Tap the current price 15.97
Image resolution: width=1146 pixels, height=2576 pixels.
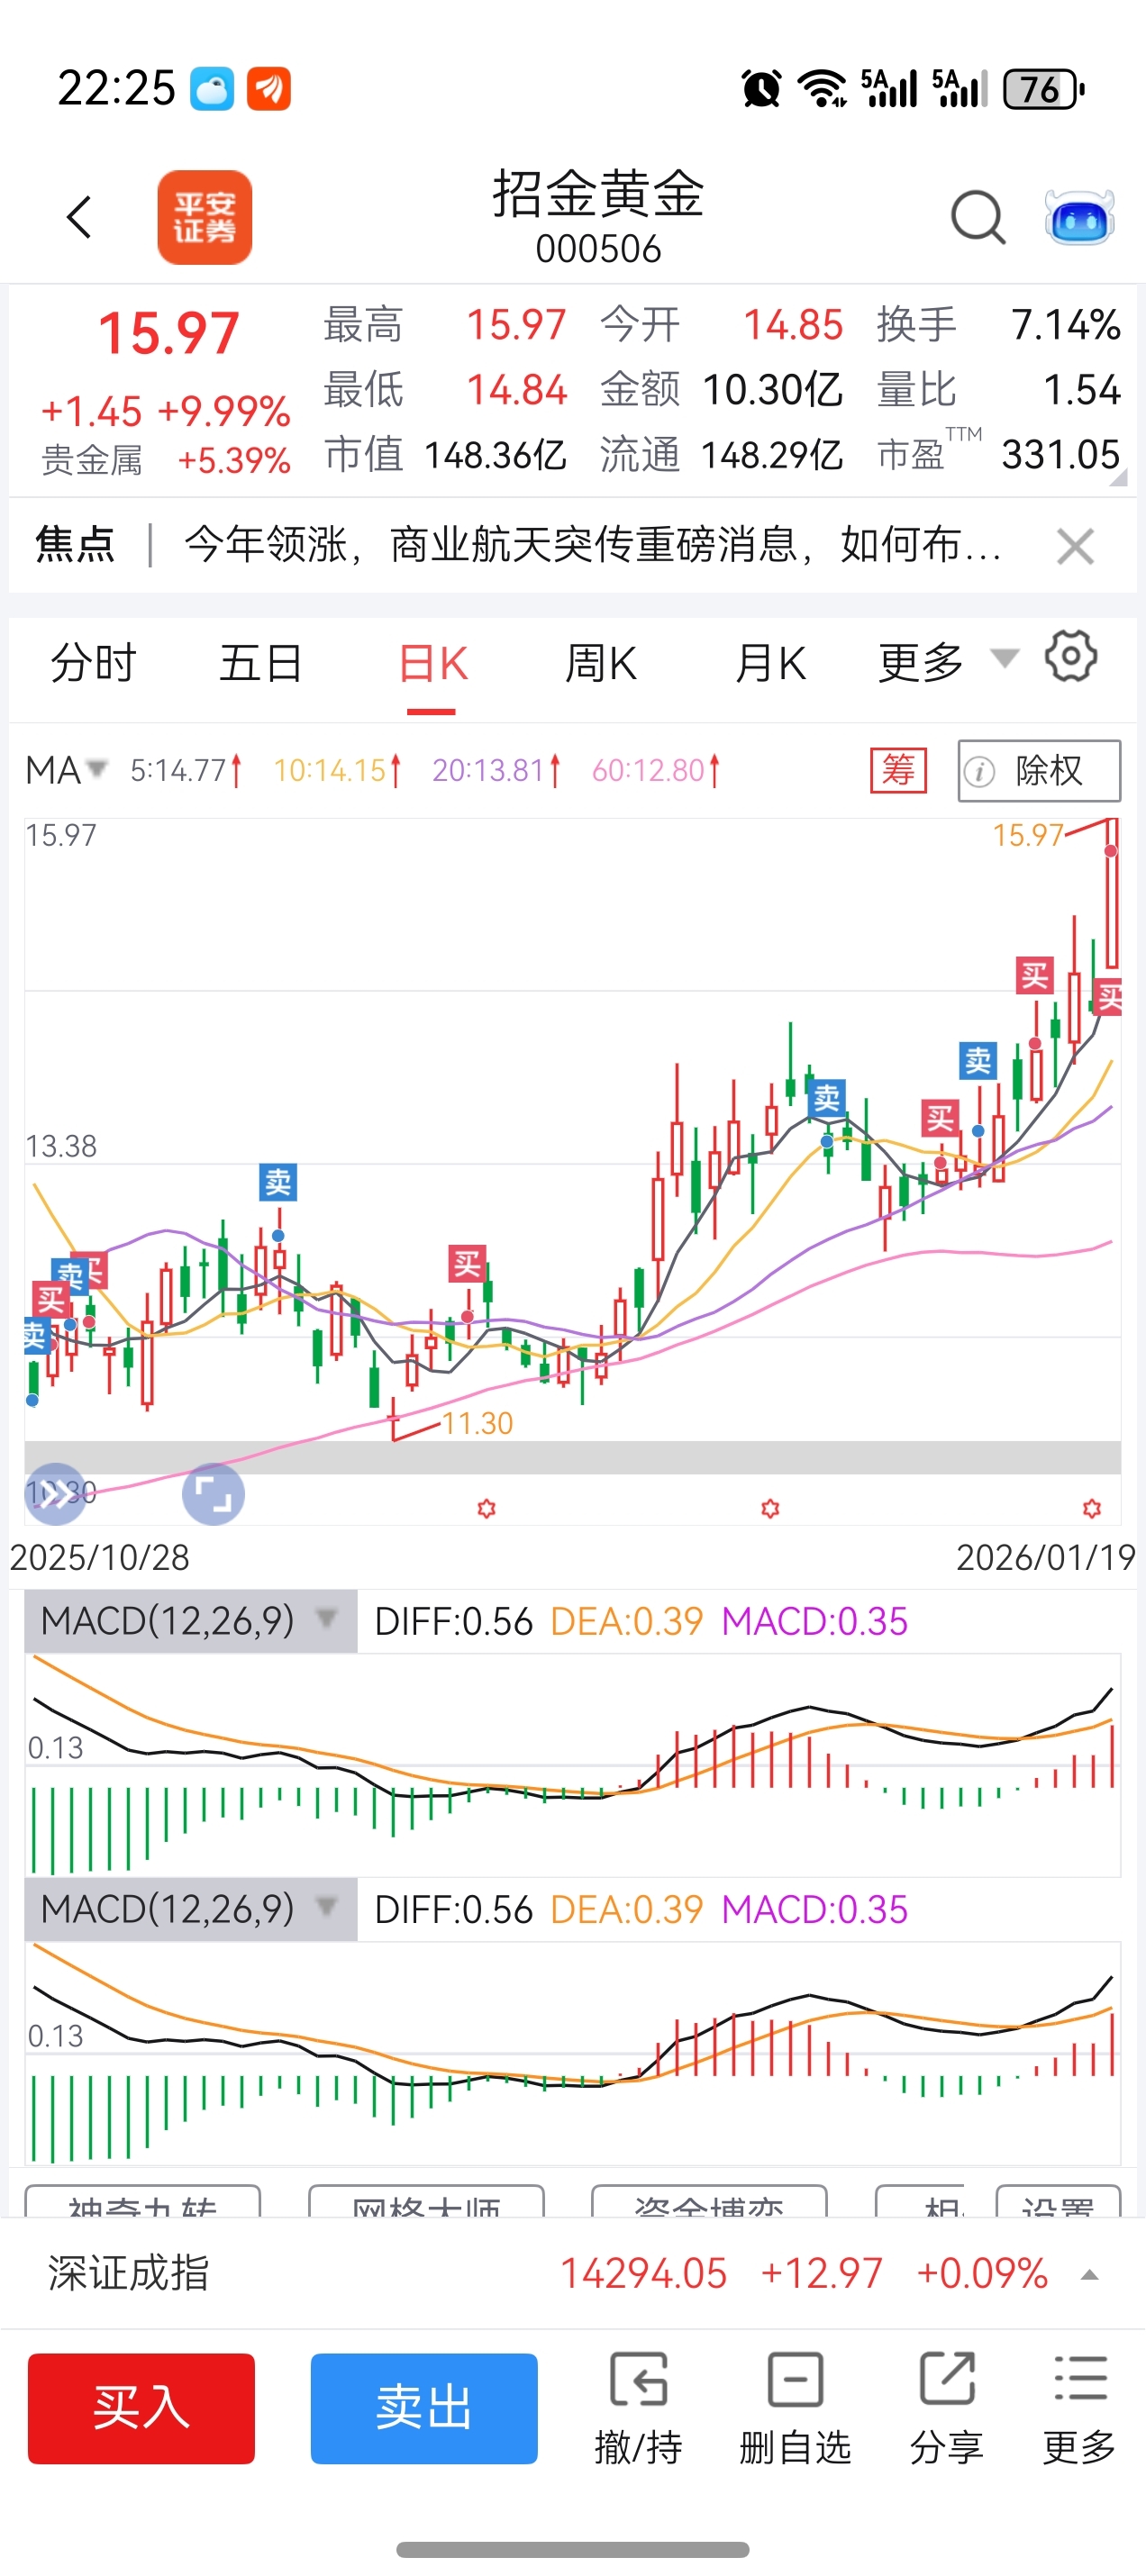[x=168, y=333]
